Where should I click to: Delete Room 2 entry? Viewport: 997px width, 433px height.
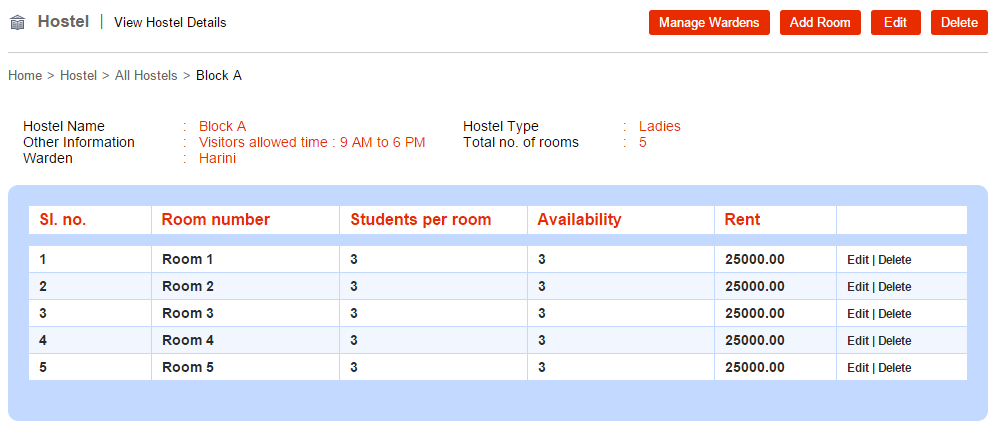[895, 287]
